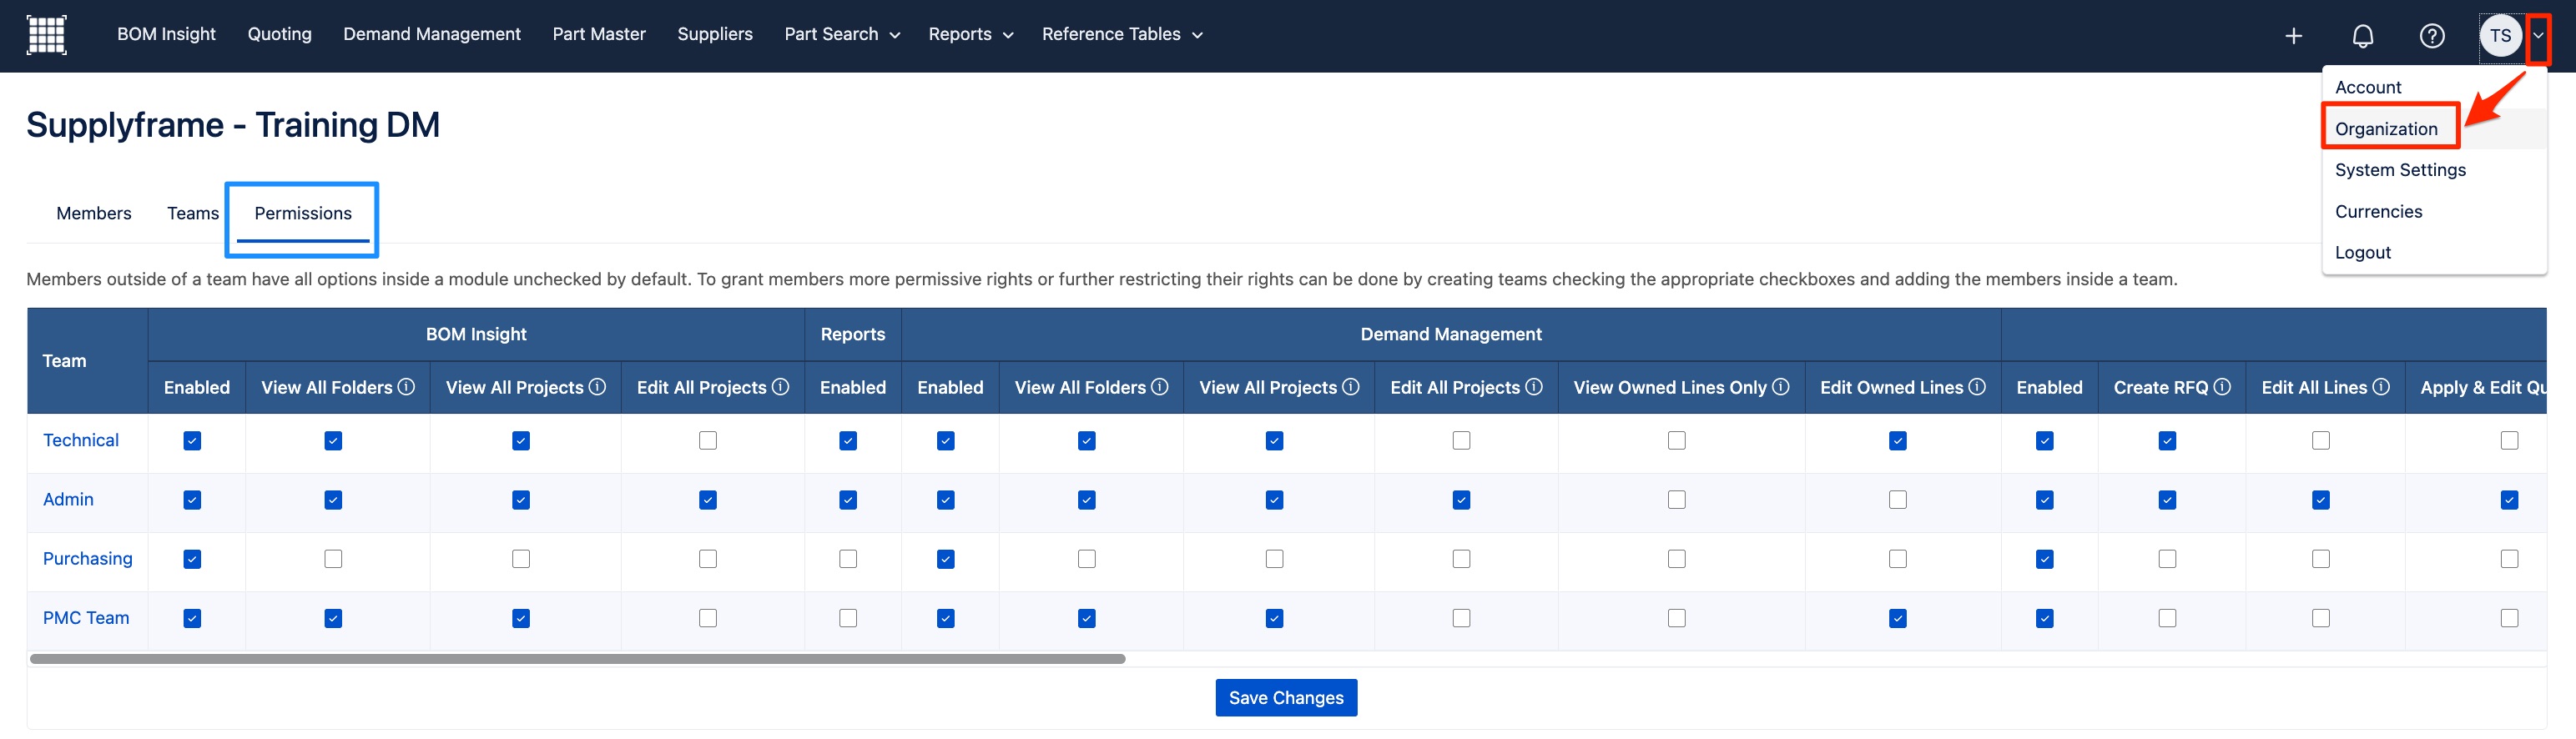Switch to the Teams tab
The width and height of the screenshot is (2576, 739).
(193, 213)
